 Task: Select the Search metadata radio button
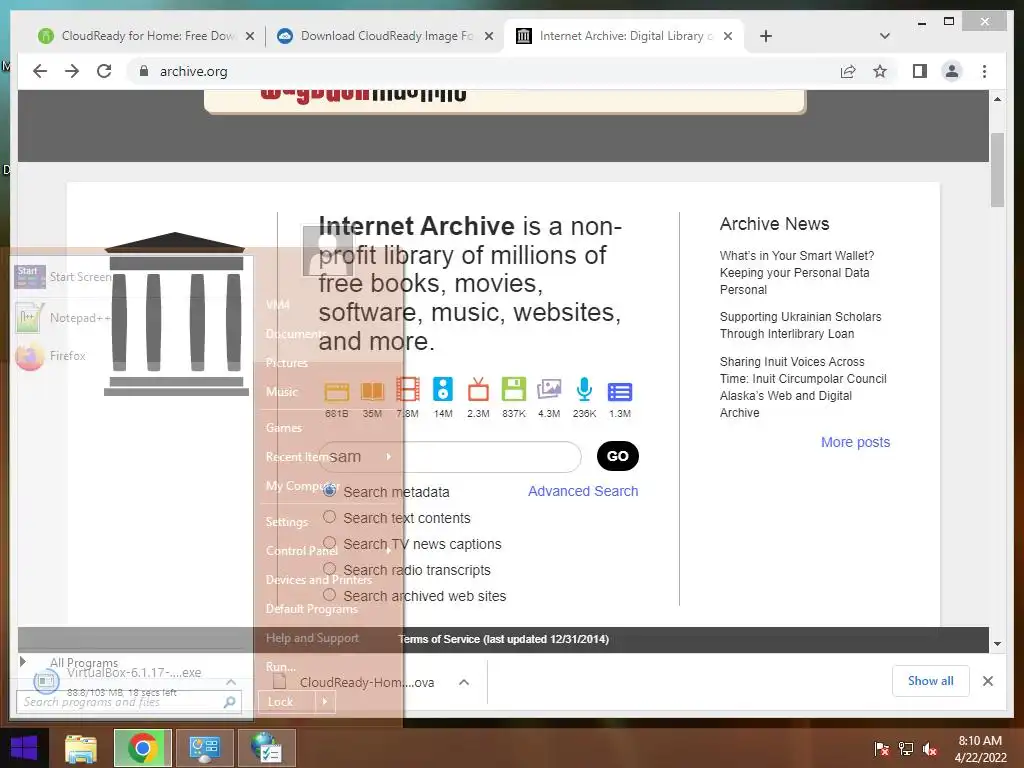point(330,490)
